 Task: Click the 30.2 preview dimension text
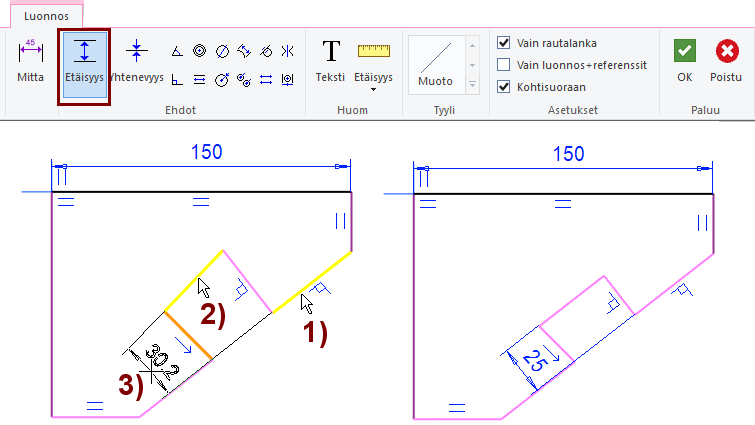(162, 362)
